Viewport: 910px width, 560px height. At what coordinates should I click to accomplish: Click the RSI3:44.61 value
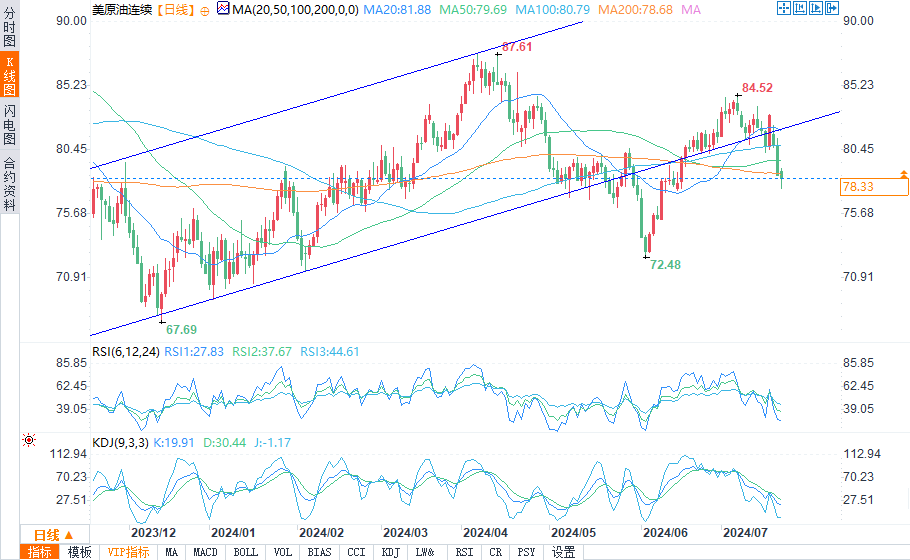(330, 352)
